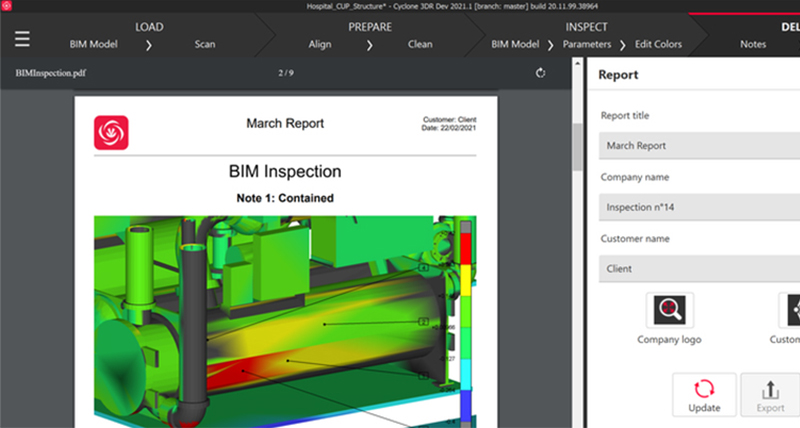
Task: Select the Align step under PREPARE
Action: [320, 45]
